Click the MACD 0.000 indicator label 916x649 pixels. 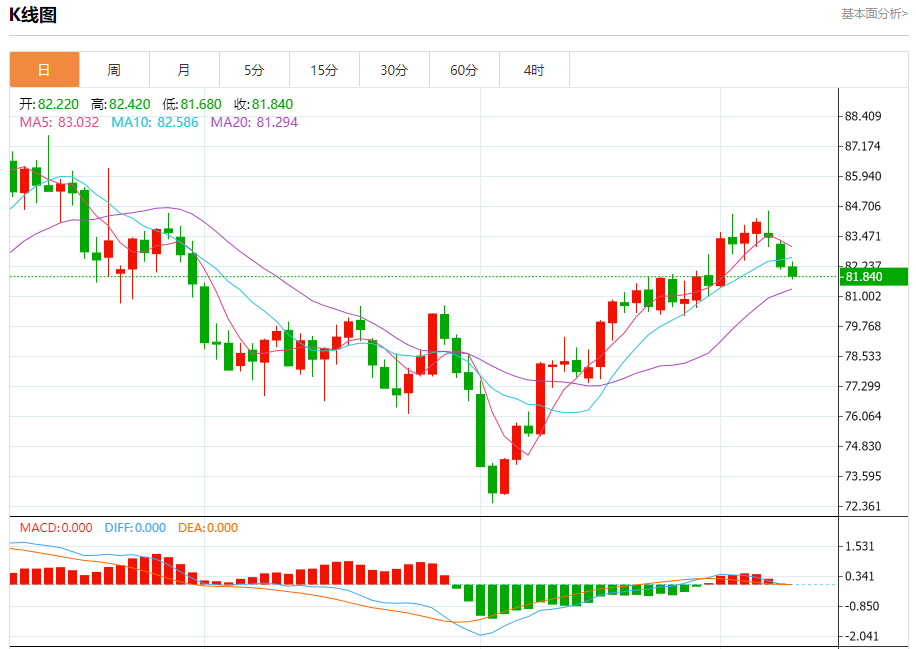(56, 527)
